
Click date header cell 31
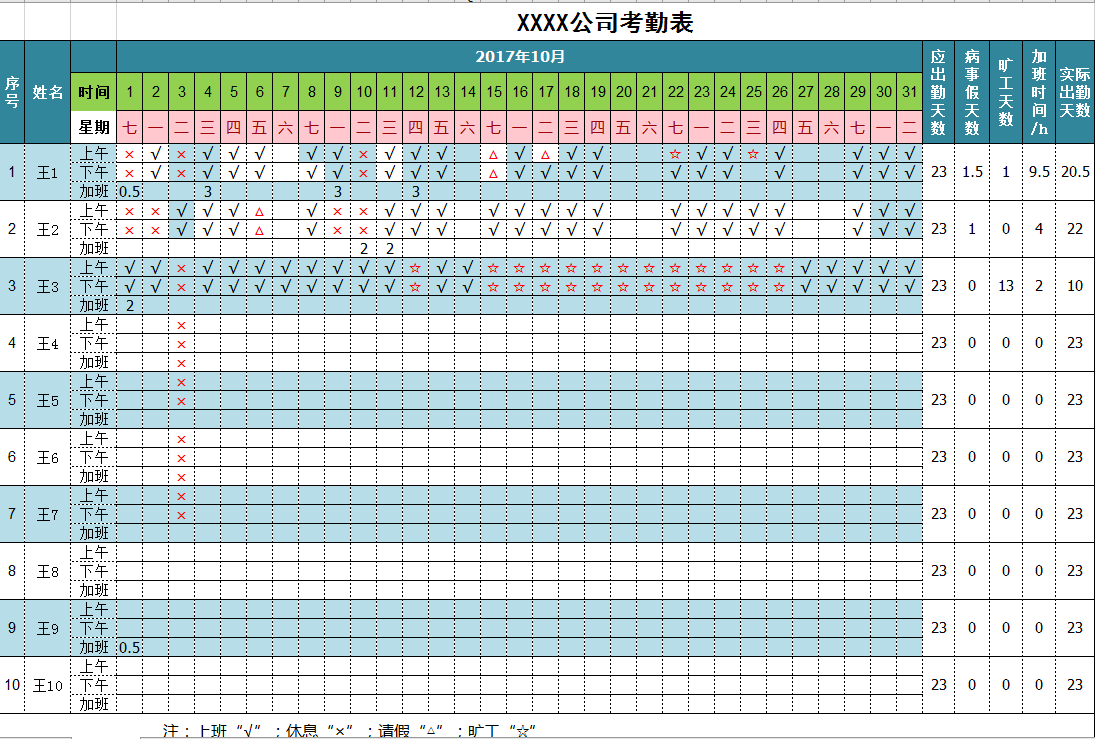click(x=909, y=92)
